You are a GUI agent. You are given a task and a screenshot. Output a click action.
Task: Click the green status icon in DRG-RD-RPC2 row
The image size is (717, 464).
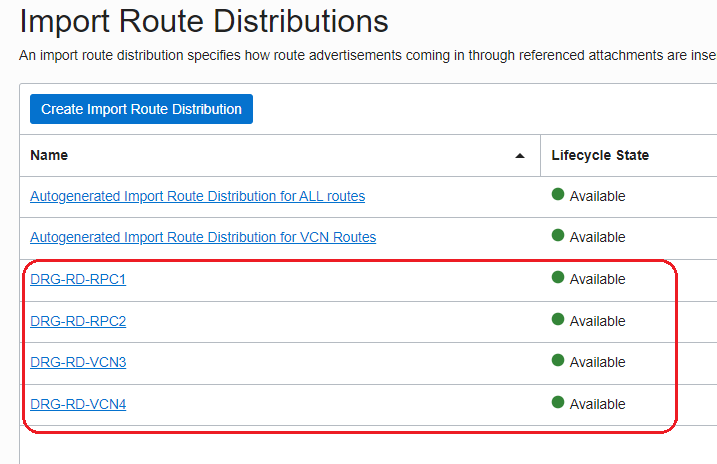(558, 320)
